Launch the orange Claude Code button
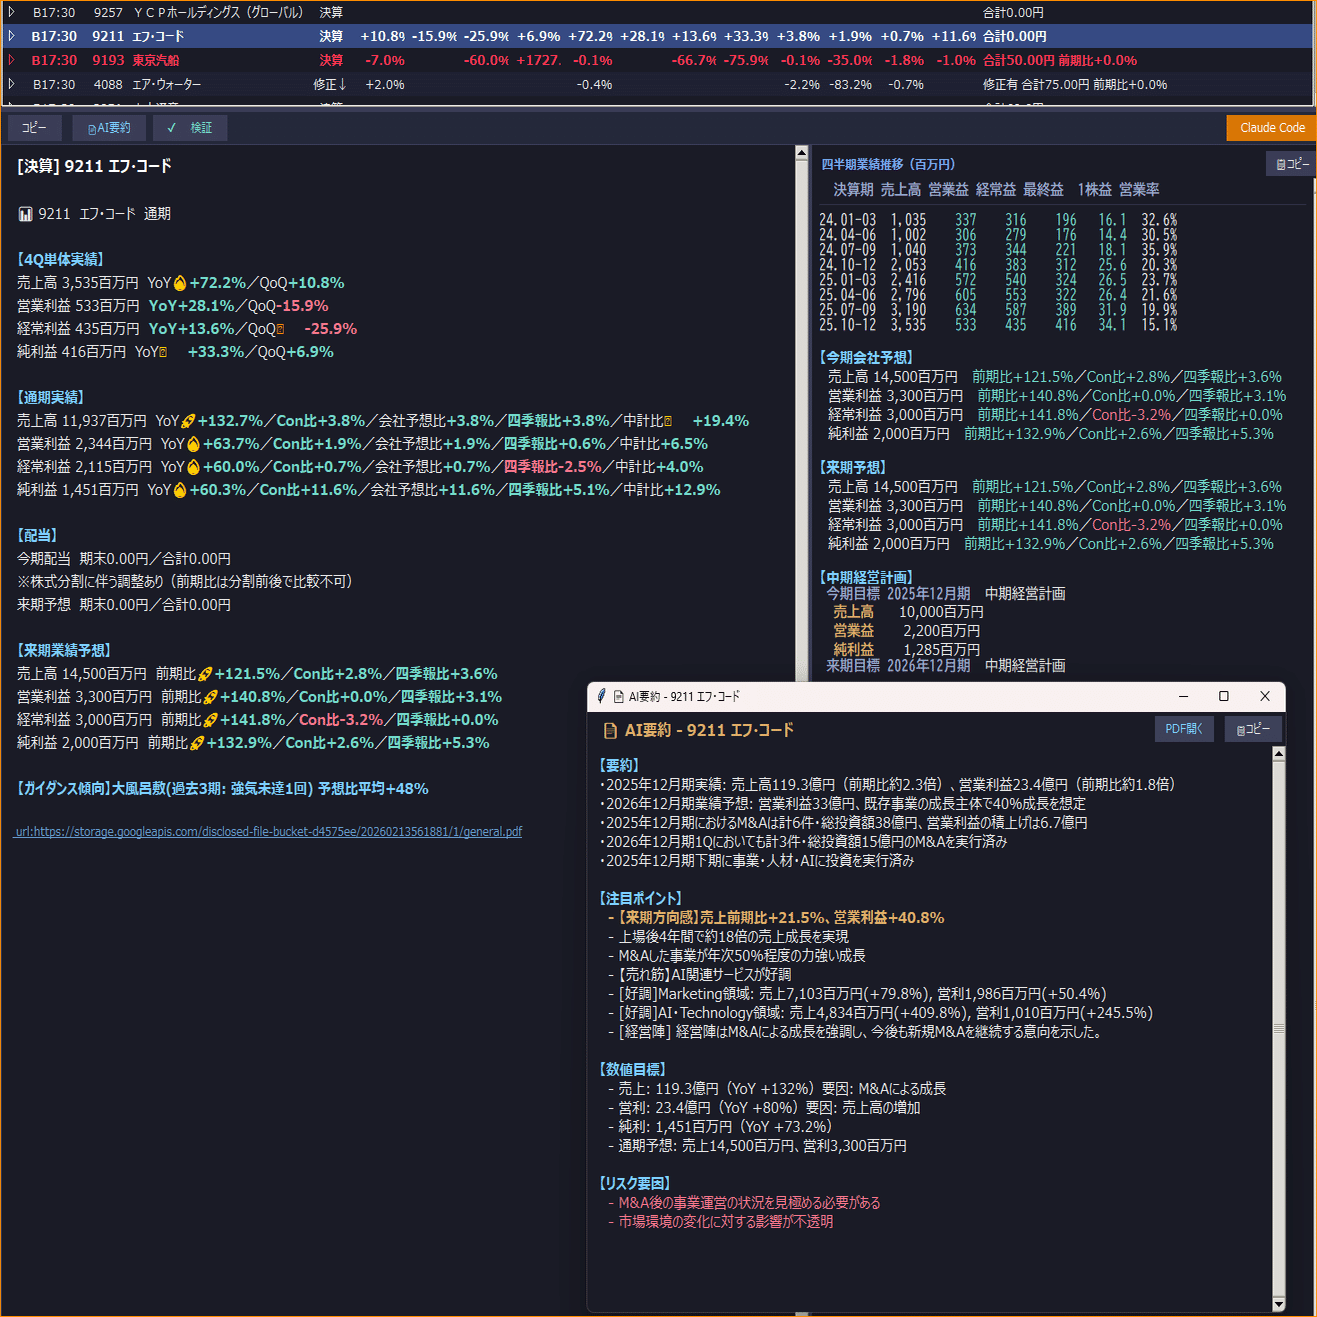The width and height of the screenshot is (1317, 1317). (1272, 128)
